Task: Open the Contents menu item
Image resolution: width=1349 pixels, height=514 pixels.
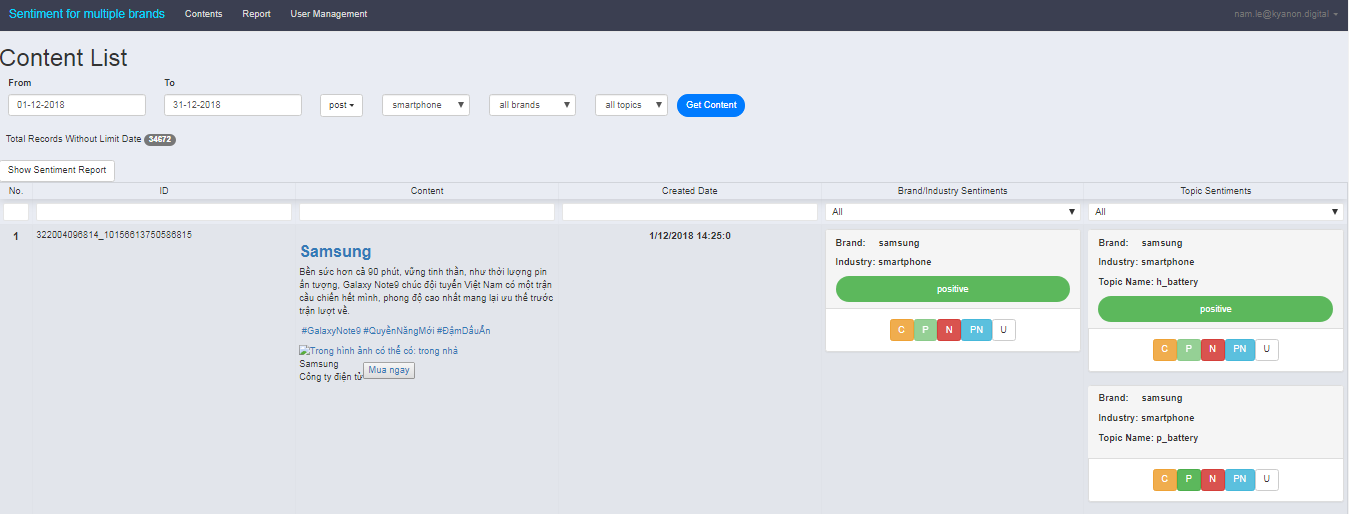Action: (204, 14)
